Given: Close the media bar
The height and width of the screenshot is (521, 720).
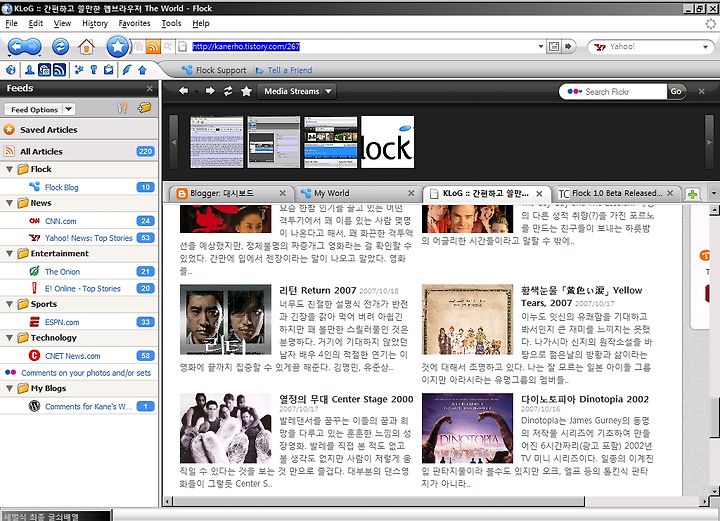Looking at the screenshot, I should tap(702, 91).
